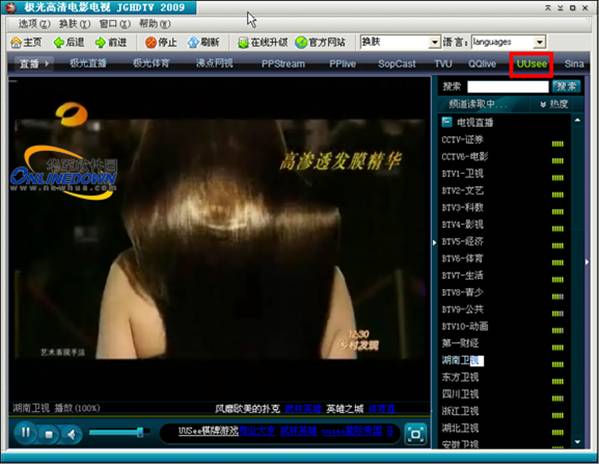
Task: Switch to the PPlive tab
Action: click(x=343, y=64)
